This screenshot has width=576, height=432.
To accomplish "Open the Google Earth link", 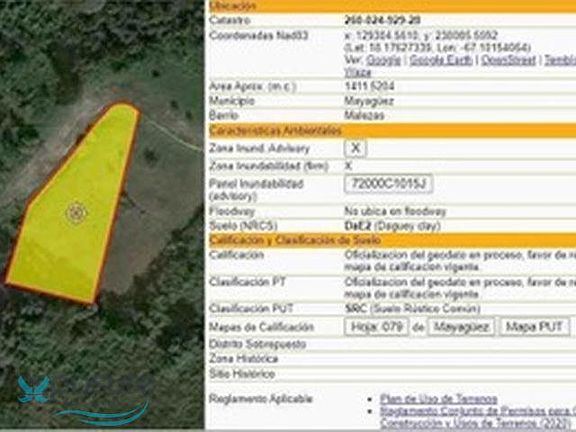I will coord(441,60).
